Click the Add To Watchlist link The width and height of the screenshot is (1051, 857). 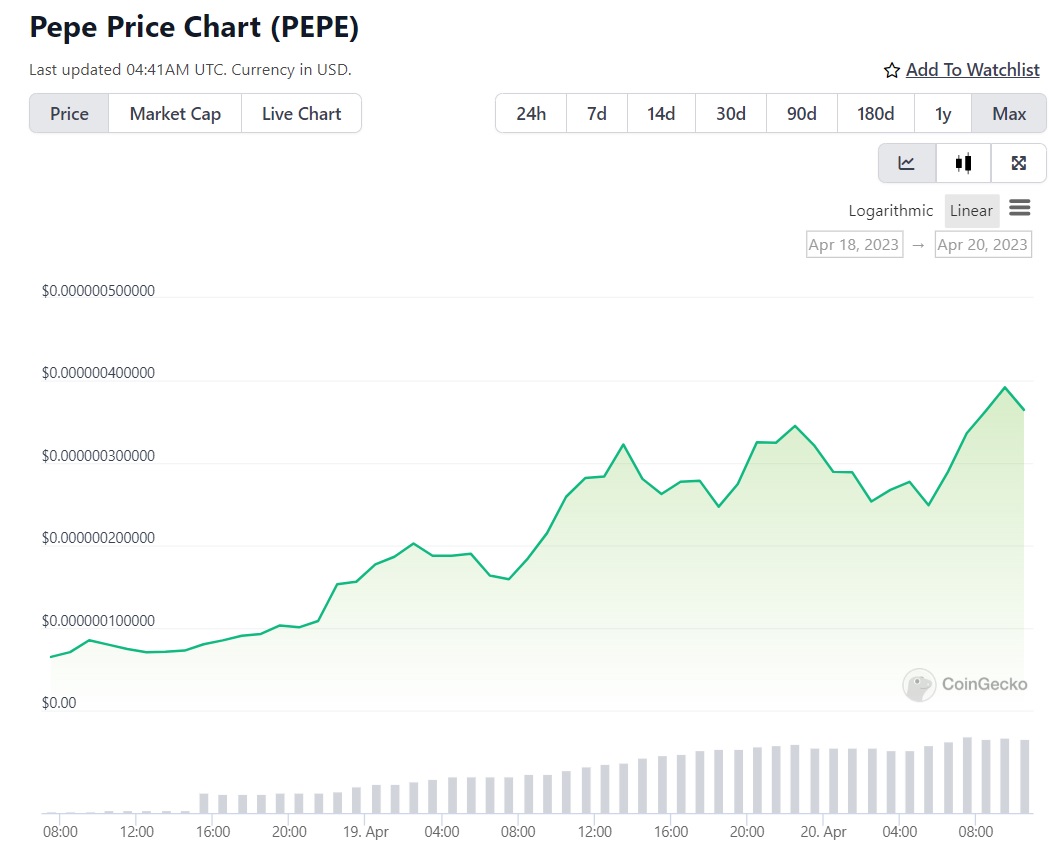click(972, 70)
